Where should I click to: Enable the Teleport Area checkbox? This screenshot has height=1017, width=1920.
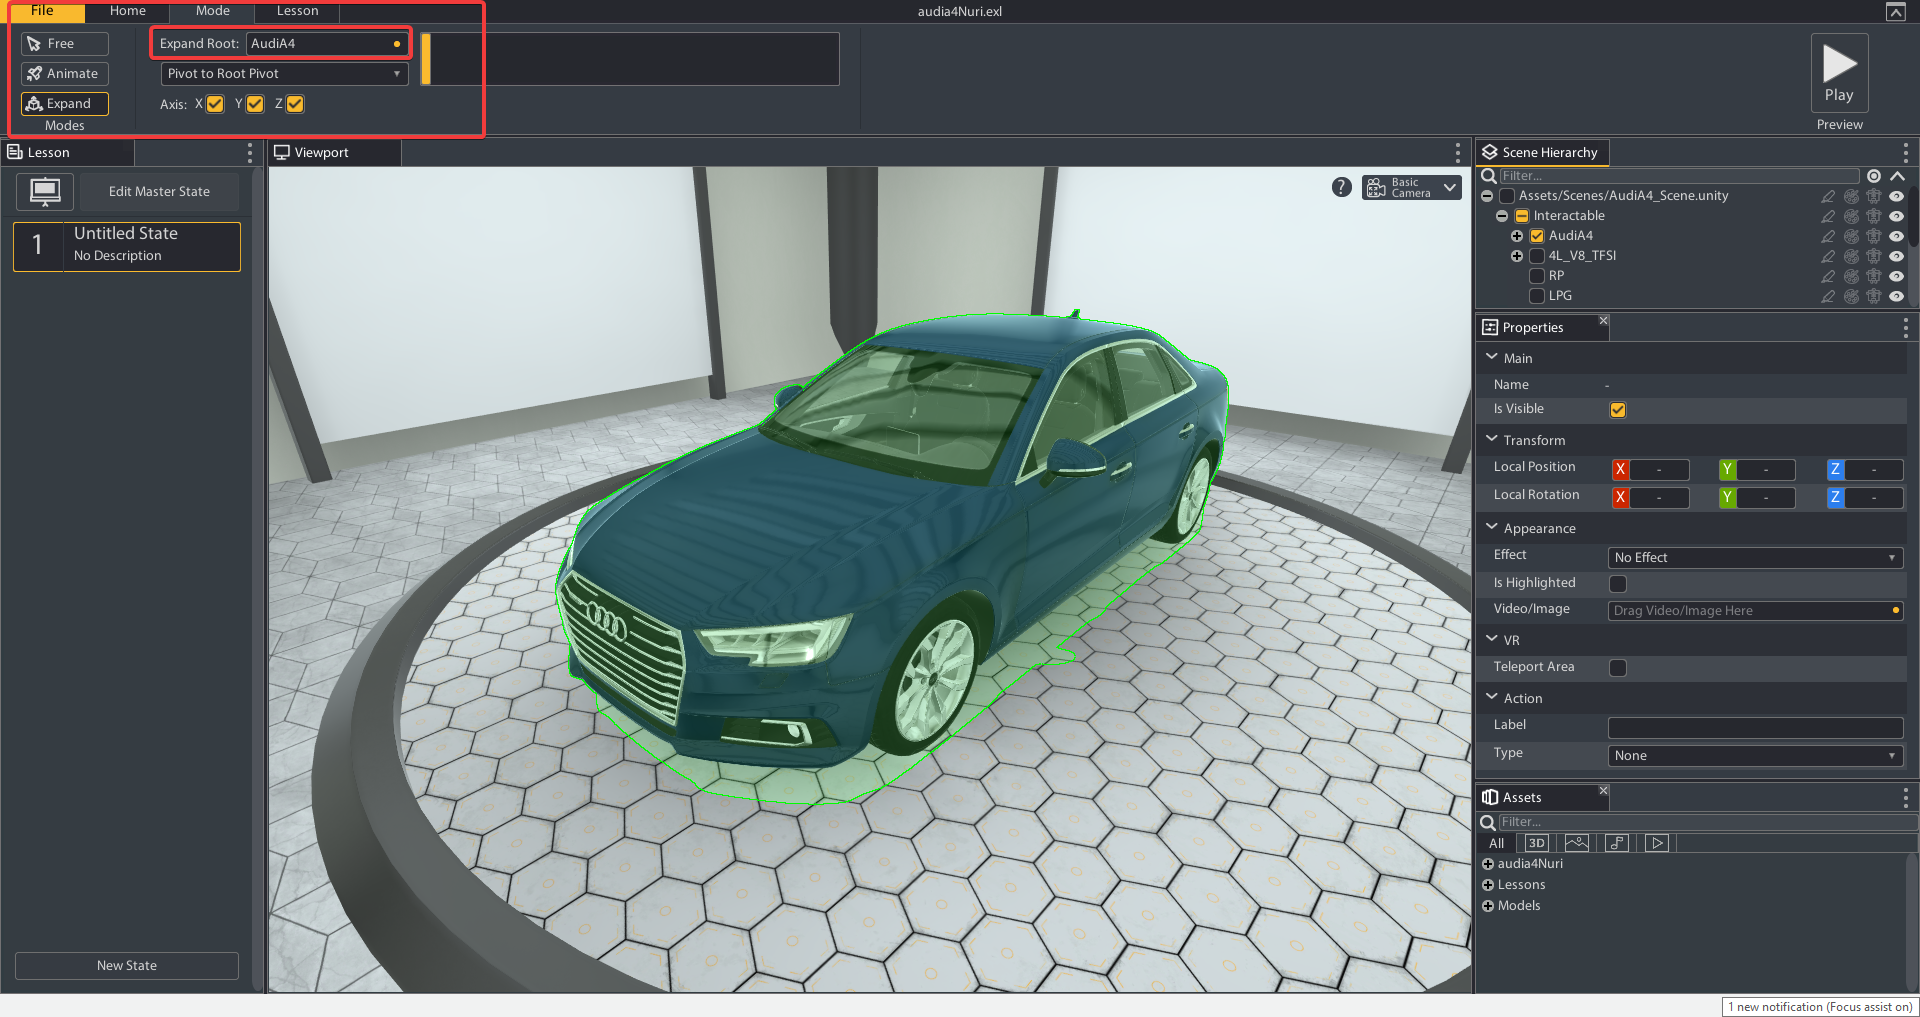1618,667
